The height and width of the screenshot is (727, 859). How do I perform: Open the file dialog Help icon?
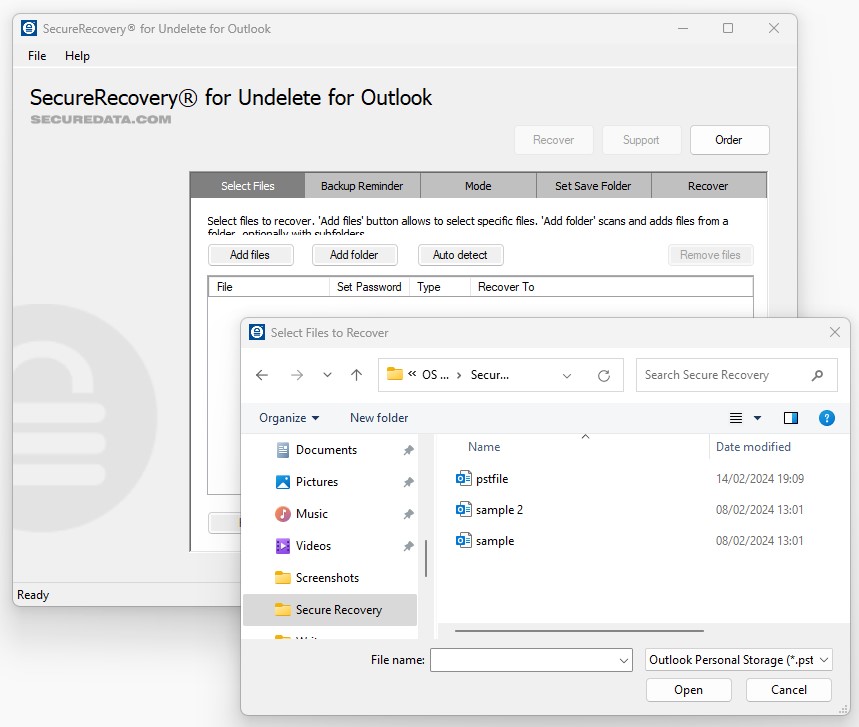coord(826,418)
